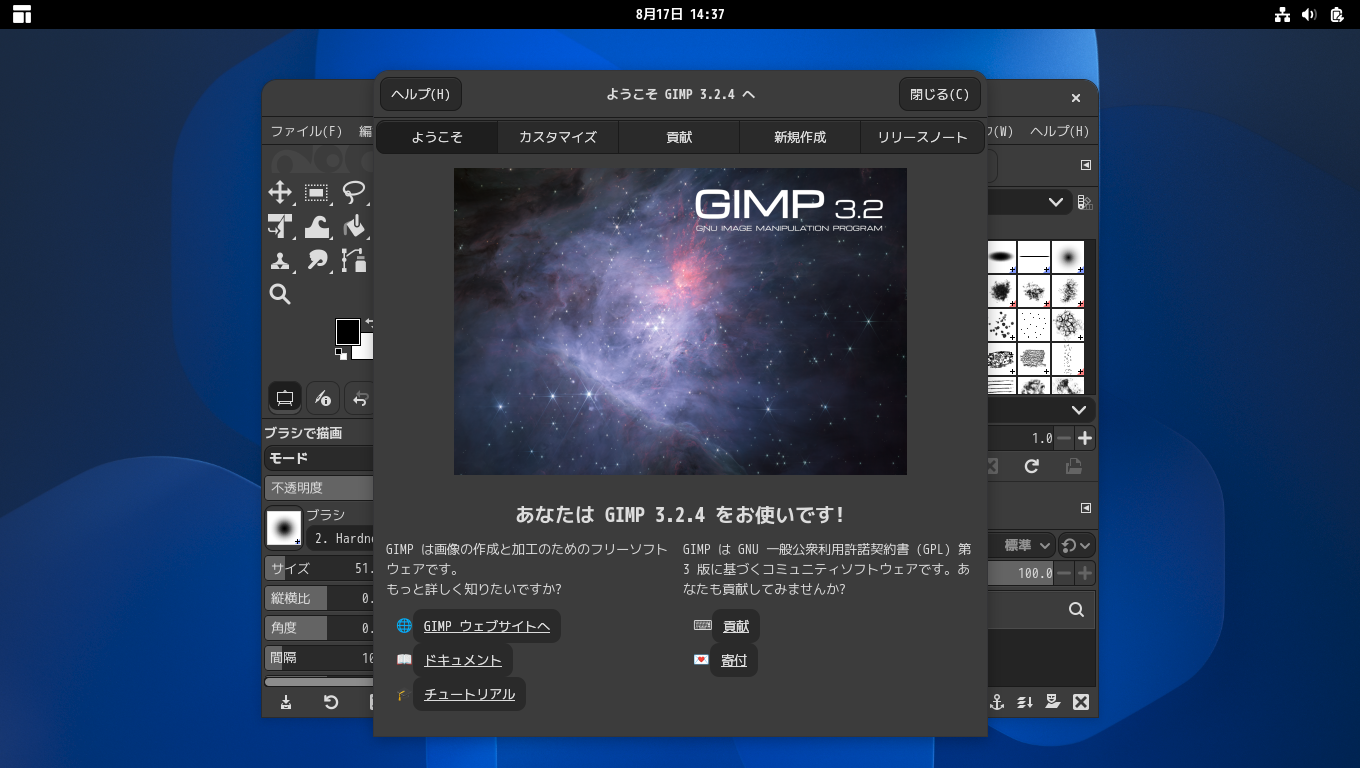Viewport: 1360px width, 768px height.
Task: Click the ヘルプ(H) button in the welcome dialog
Action: coord(421,94)
